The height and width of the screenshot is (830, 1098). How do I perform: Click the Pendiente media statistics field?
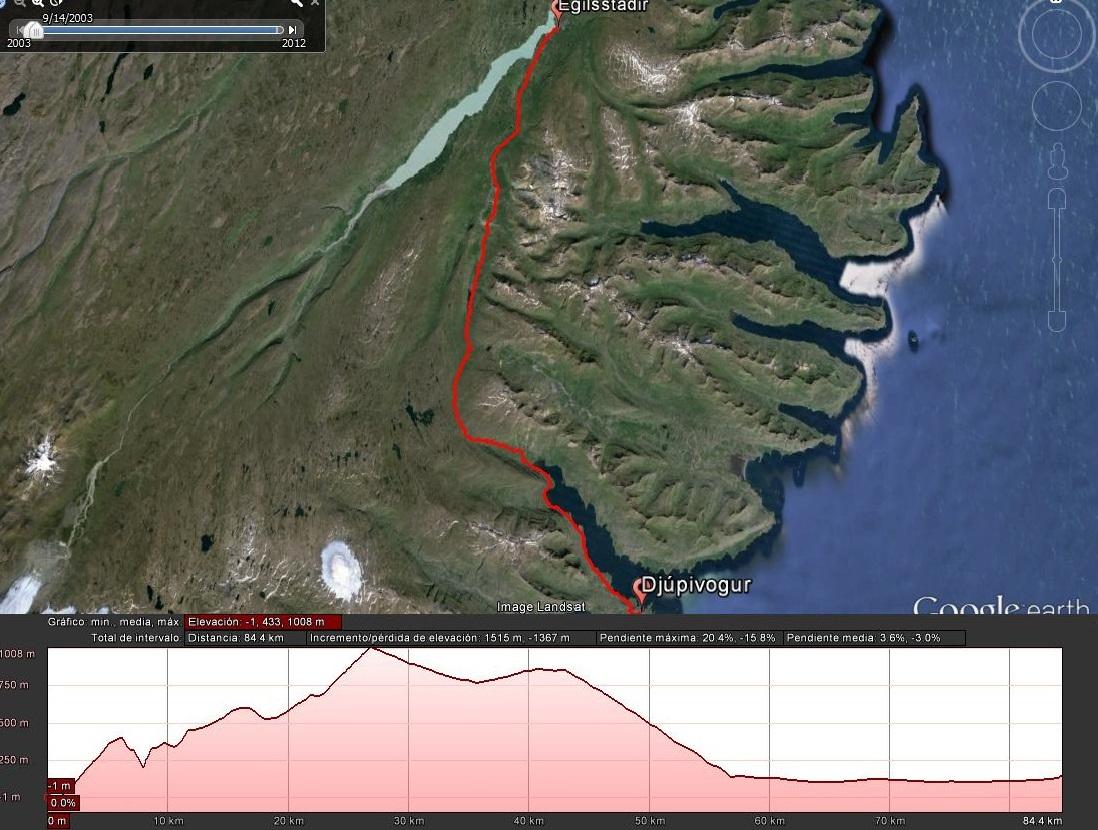coord(874,638)
